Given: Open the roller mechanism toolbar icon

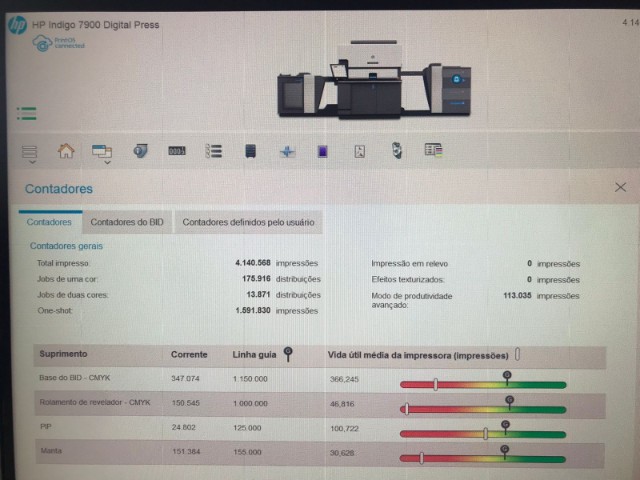Looking at the screenshot, I should click(x=397, y=150).
